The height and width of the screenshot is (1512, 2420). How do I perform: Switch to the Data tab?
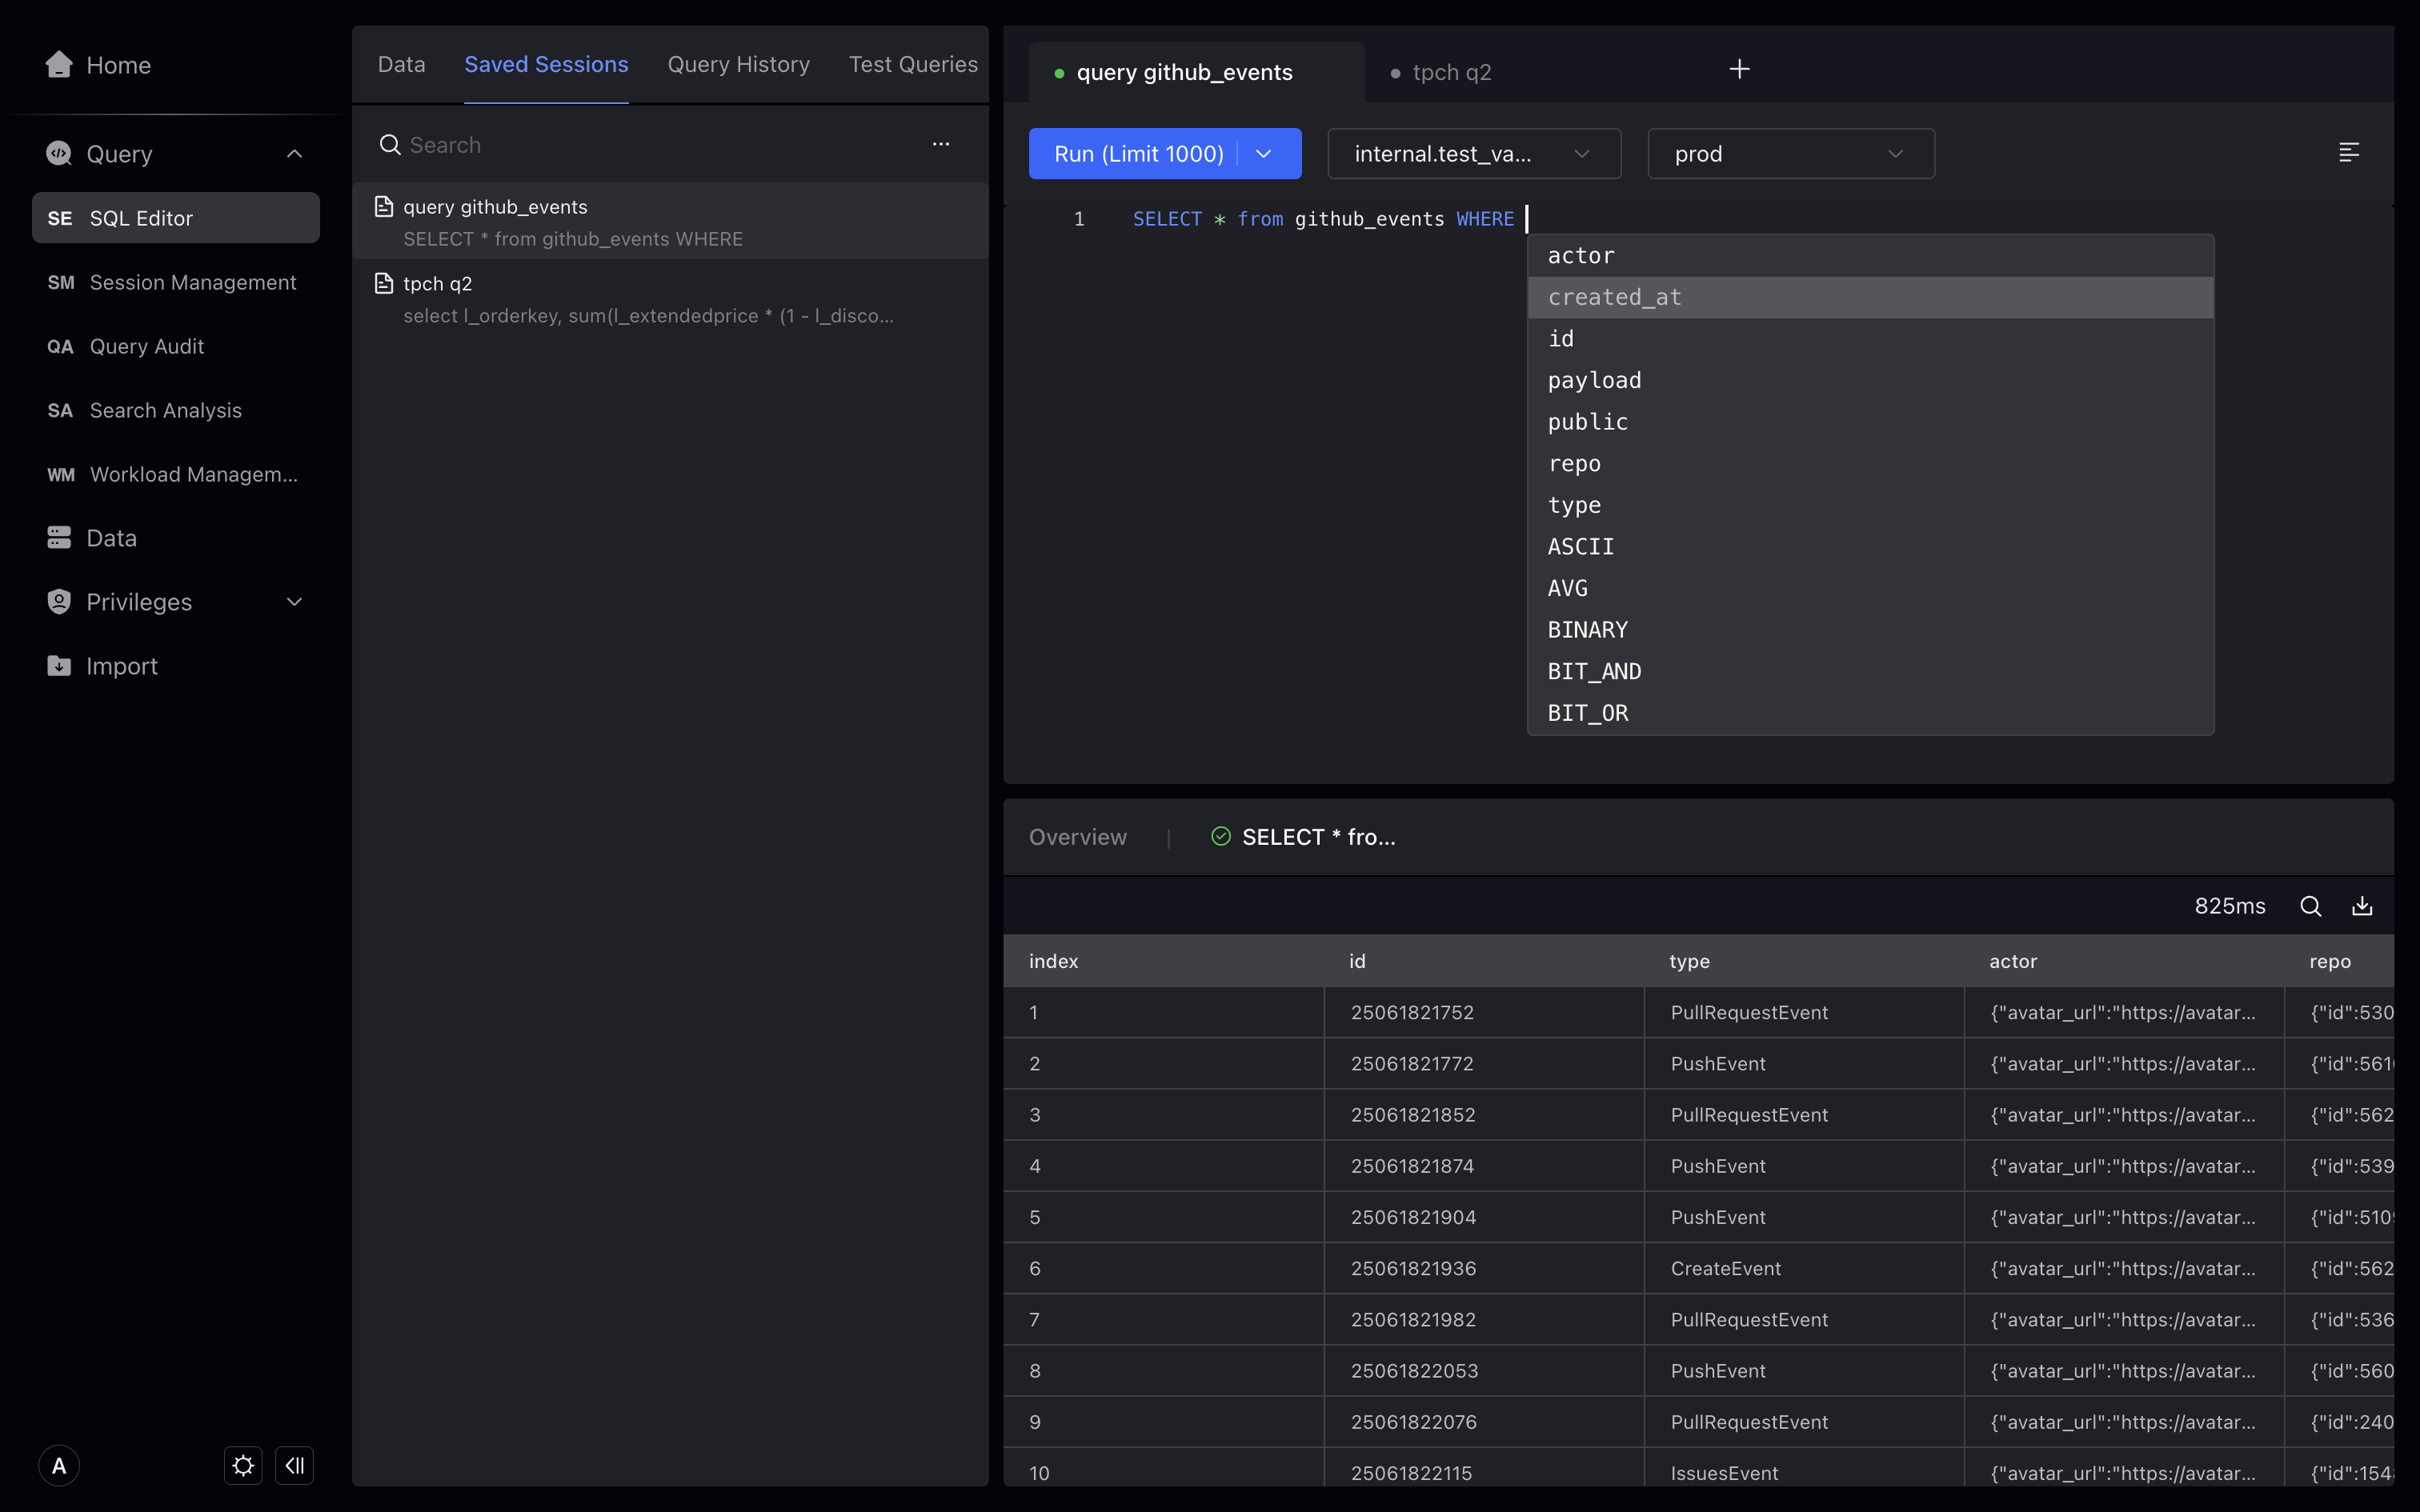[401, 64]
